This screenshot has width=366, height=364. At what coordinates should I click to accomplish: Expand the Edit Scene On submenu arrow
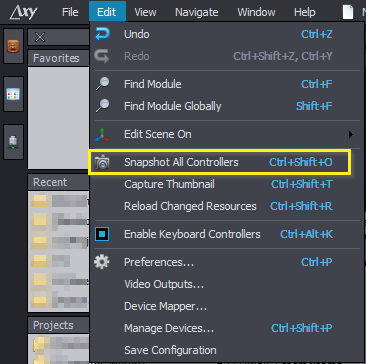[350, 135]
